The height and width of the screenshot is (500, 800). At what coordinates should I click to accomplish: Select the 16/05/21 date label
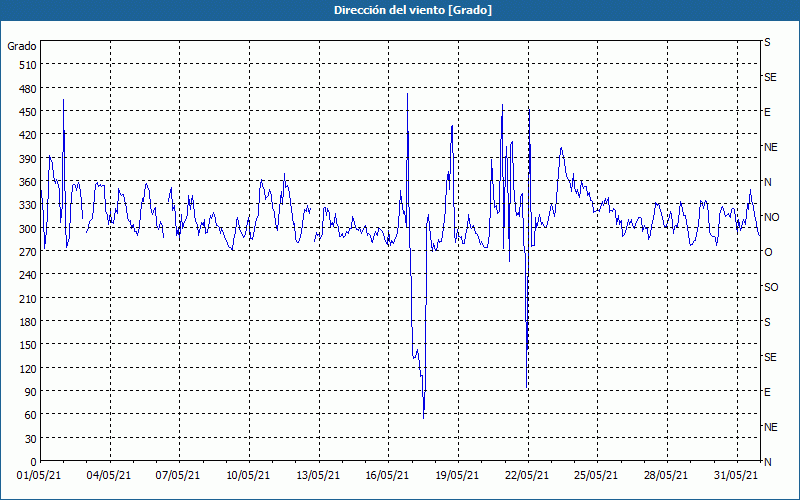click(387, 476)
